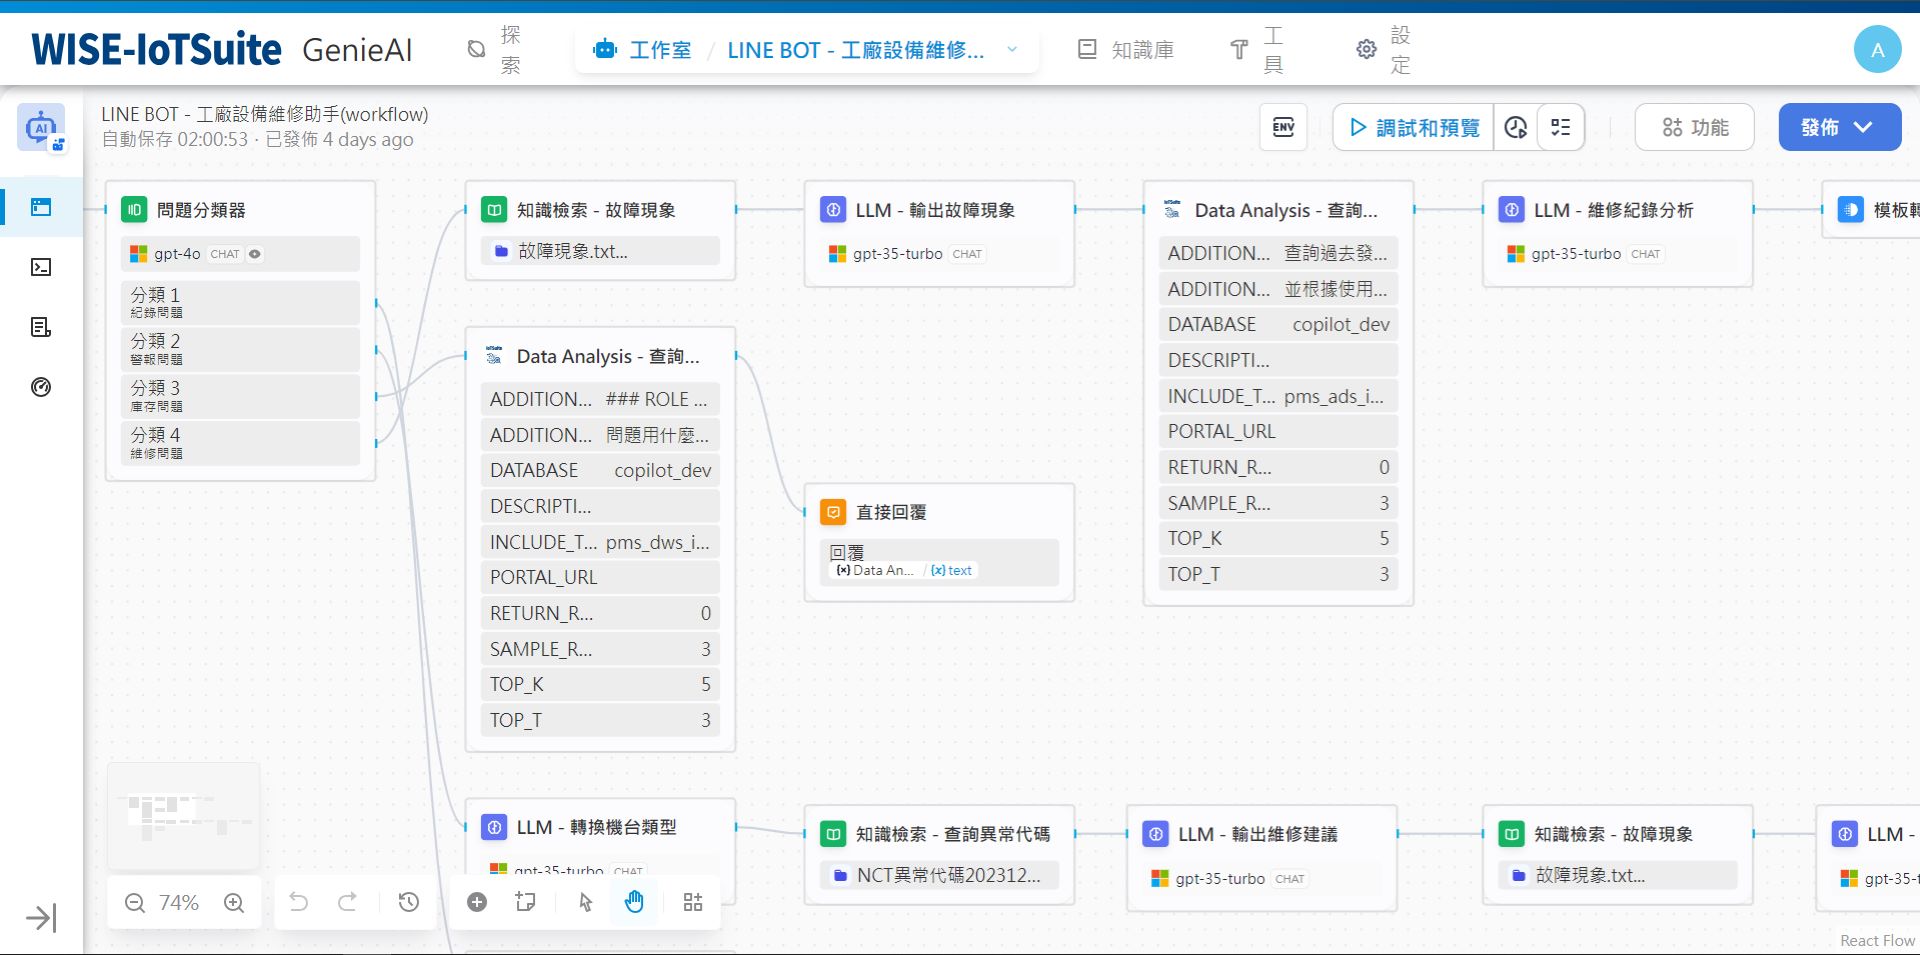This screenshot has height=955, width=1920.
Task: Click React Flow attribution link
Action: [1877, 940]
